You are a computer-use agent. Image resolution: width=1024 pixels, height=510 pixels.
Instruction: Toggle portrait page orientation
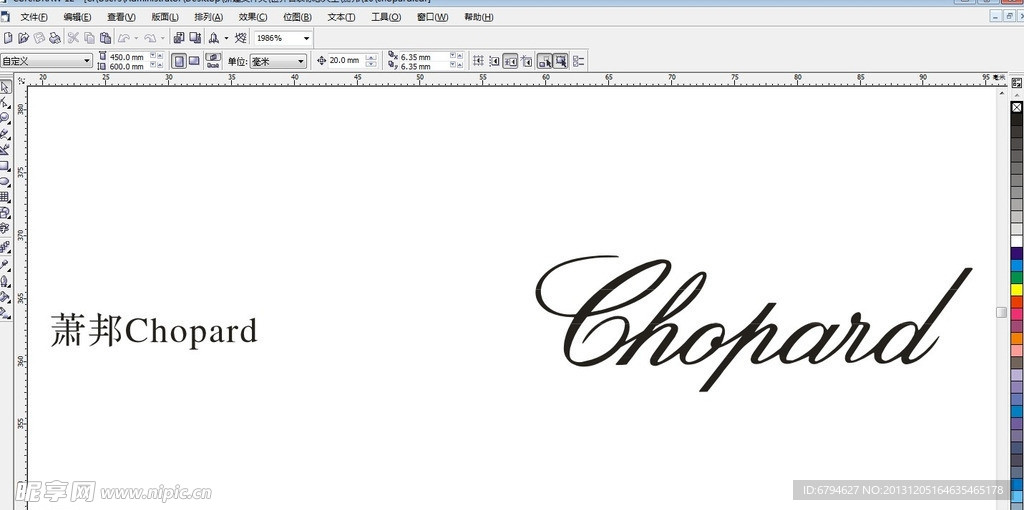point(178,61)
